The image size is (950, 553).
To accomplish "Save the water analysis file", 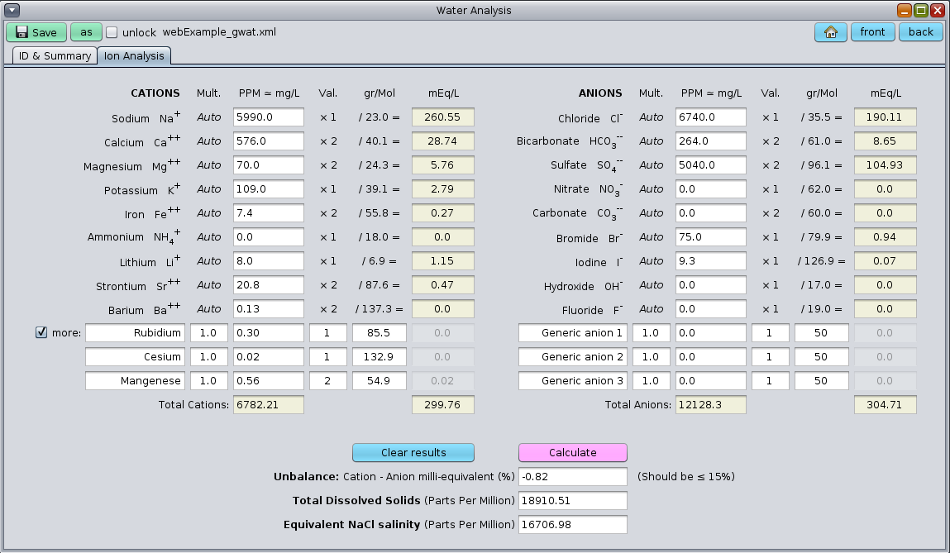I will (x=36, y=32).
